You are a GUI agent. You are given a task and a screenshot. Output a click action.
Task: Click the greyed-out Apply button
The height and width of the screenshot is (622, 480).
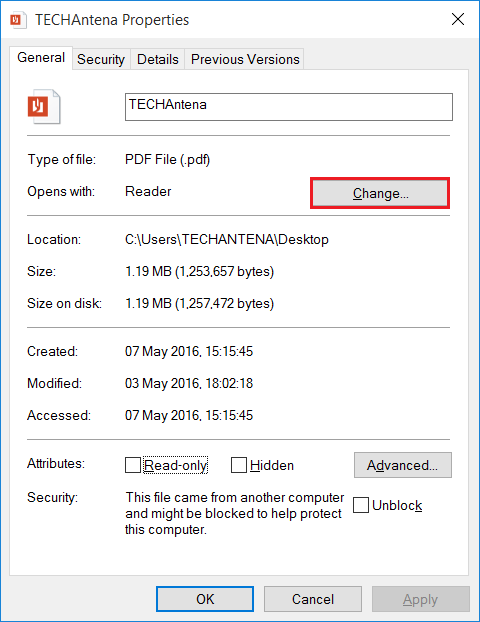(420, 599)
